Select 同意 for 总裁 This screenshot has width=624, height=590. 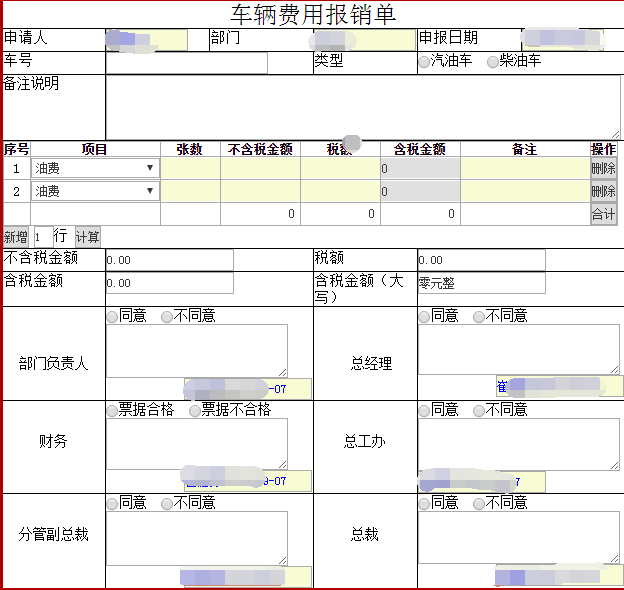424,503
